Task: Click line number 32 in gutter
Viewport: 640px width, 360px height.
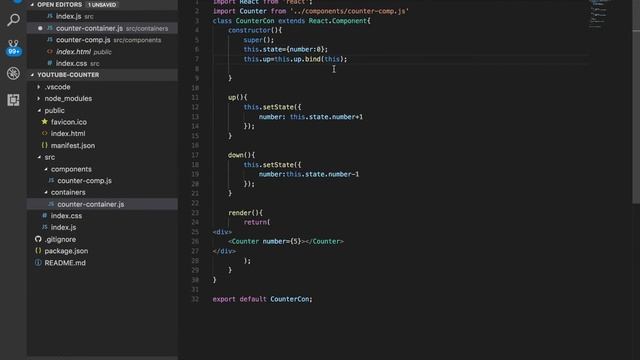Action: tap(196, 299)
